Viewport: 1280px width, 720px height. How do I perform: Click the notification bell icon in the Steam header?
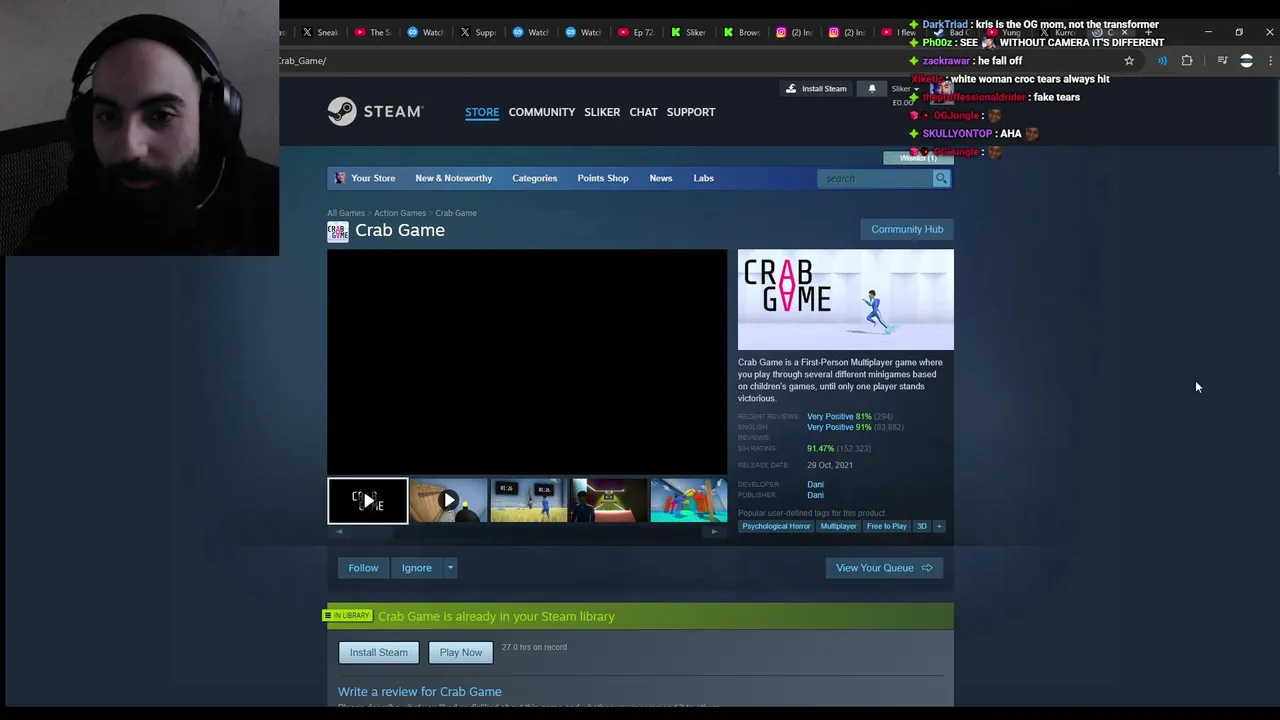[x=872, y=89]
